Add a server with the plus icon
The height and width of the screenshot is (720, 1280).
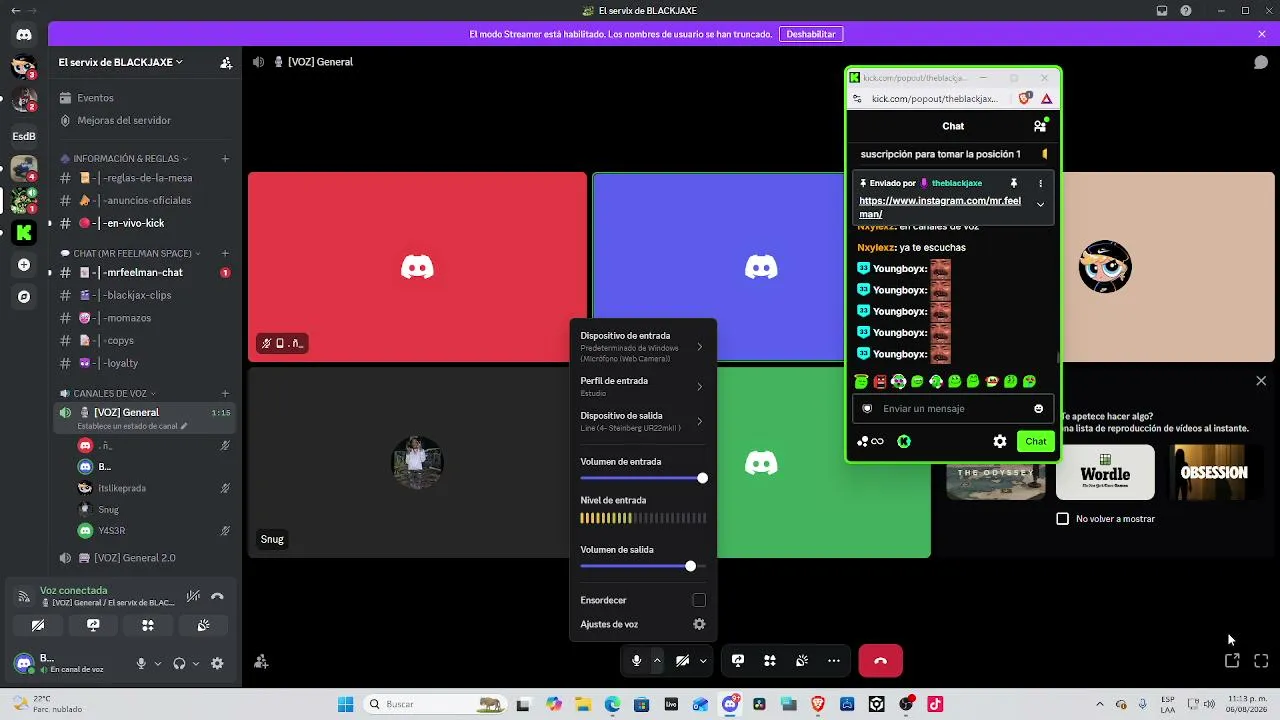(24, 265)
